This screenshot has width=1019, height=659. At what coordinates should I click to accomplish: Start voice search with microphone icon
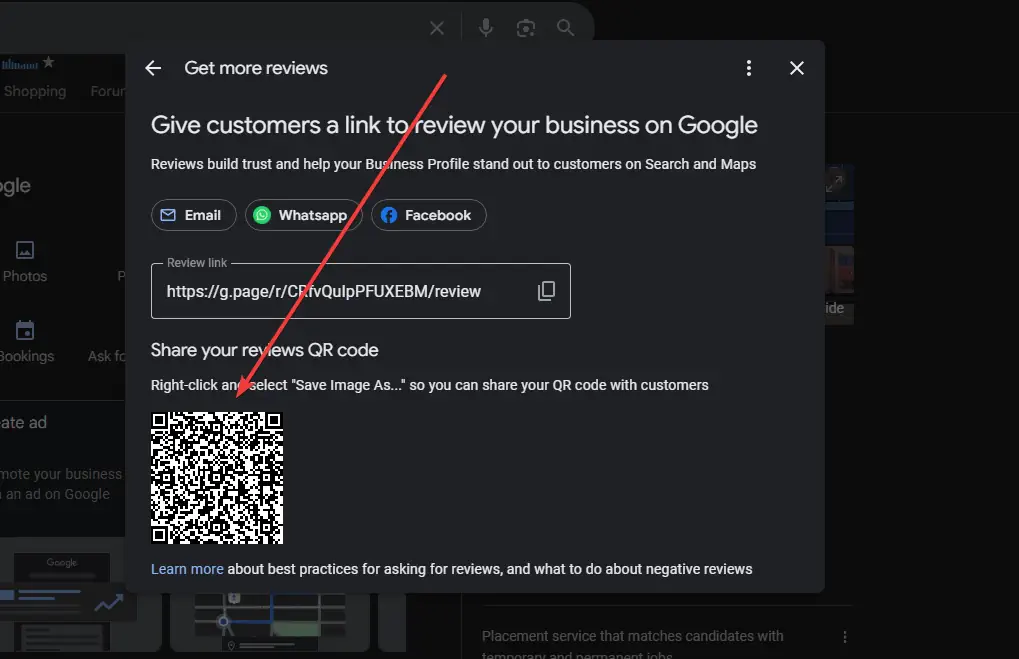pyautogui.click(x=485, y=28)
